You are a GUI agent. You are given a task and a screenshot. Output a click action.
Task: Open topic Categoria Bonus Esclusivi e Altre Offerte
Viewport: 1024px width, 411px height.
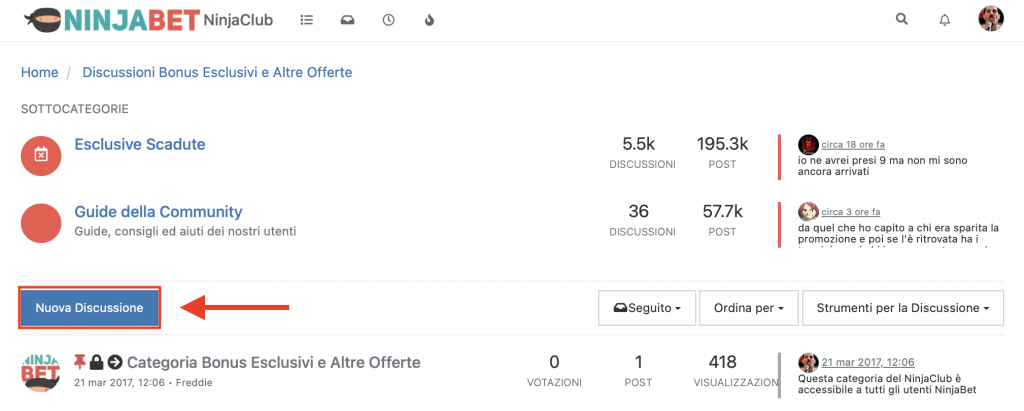273,362
